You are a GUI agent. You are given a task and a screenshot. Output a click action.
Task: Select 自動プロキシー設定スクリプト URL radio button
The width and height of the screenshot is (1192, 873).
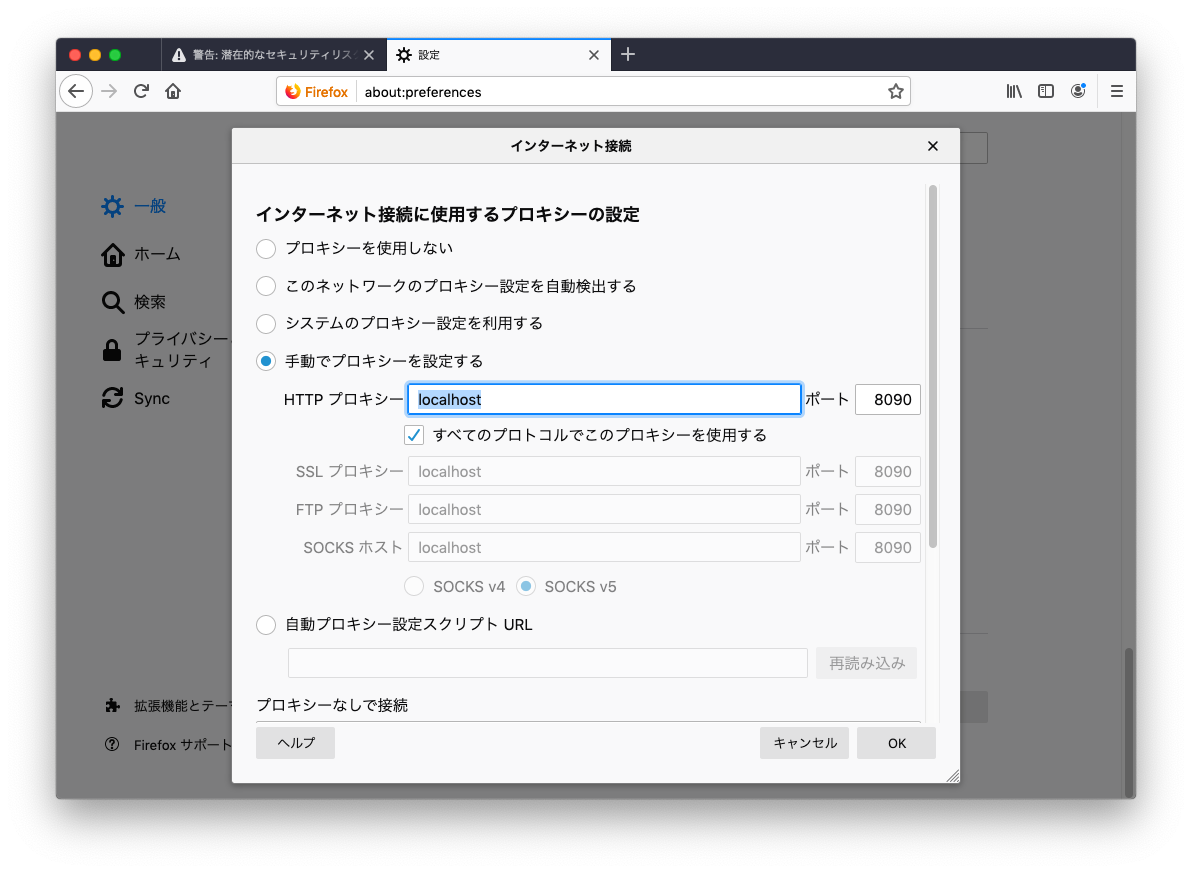tap(266, 625)
